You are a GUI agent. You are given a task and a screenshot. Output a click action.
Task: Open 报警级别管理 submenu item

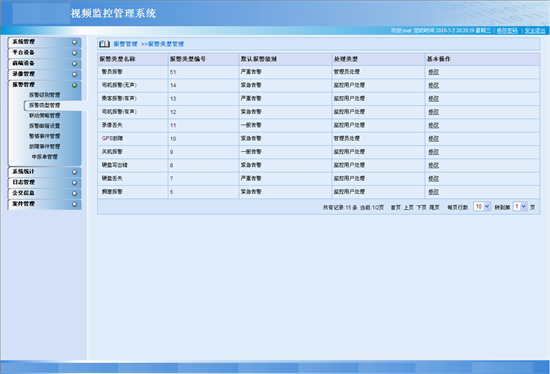point(45,95)
